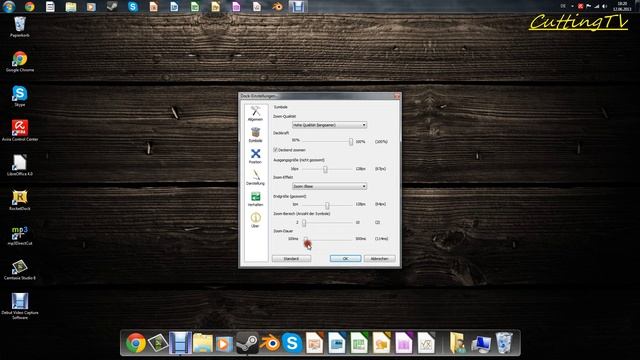
Task: Launch Steam from the RocketDock
Action: [247, 343]
